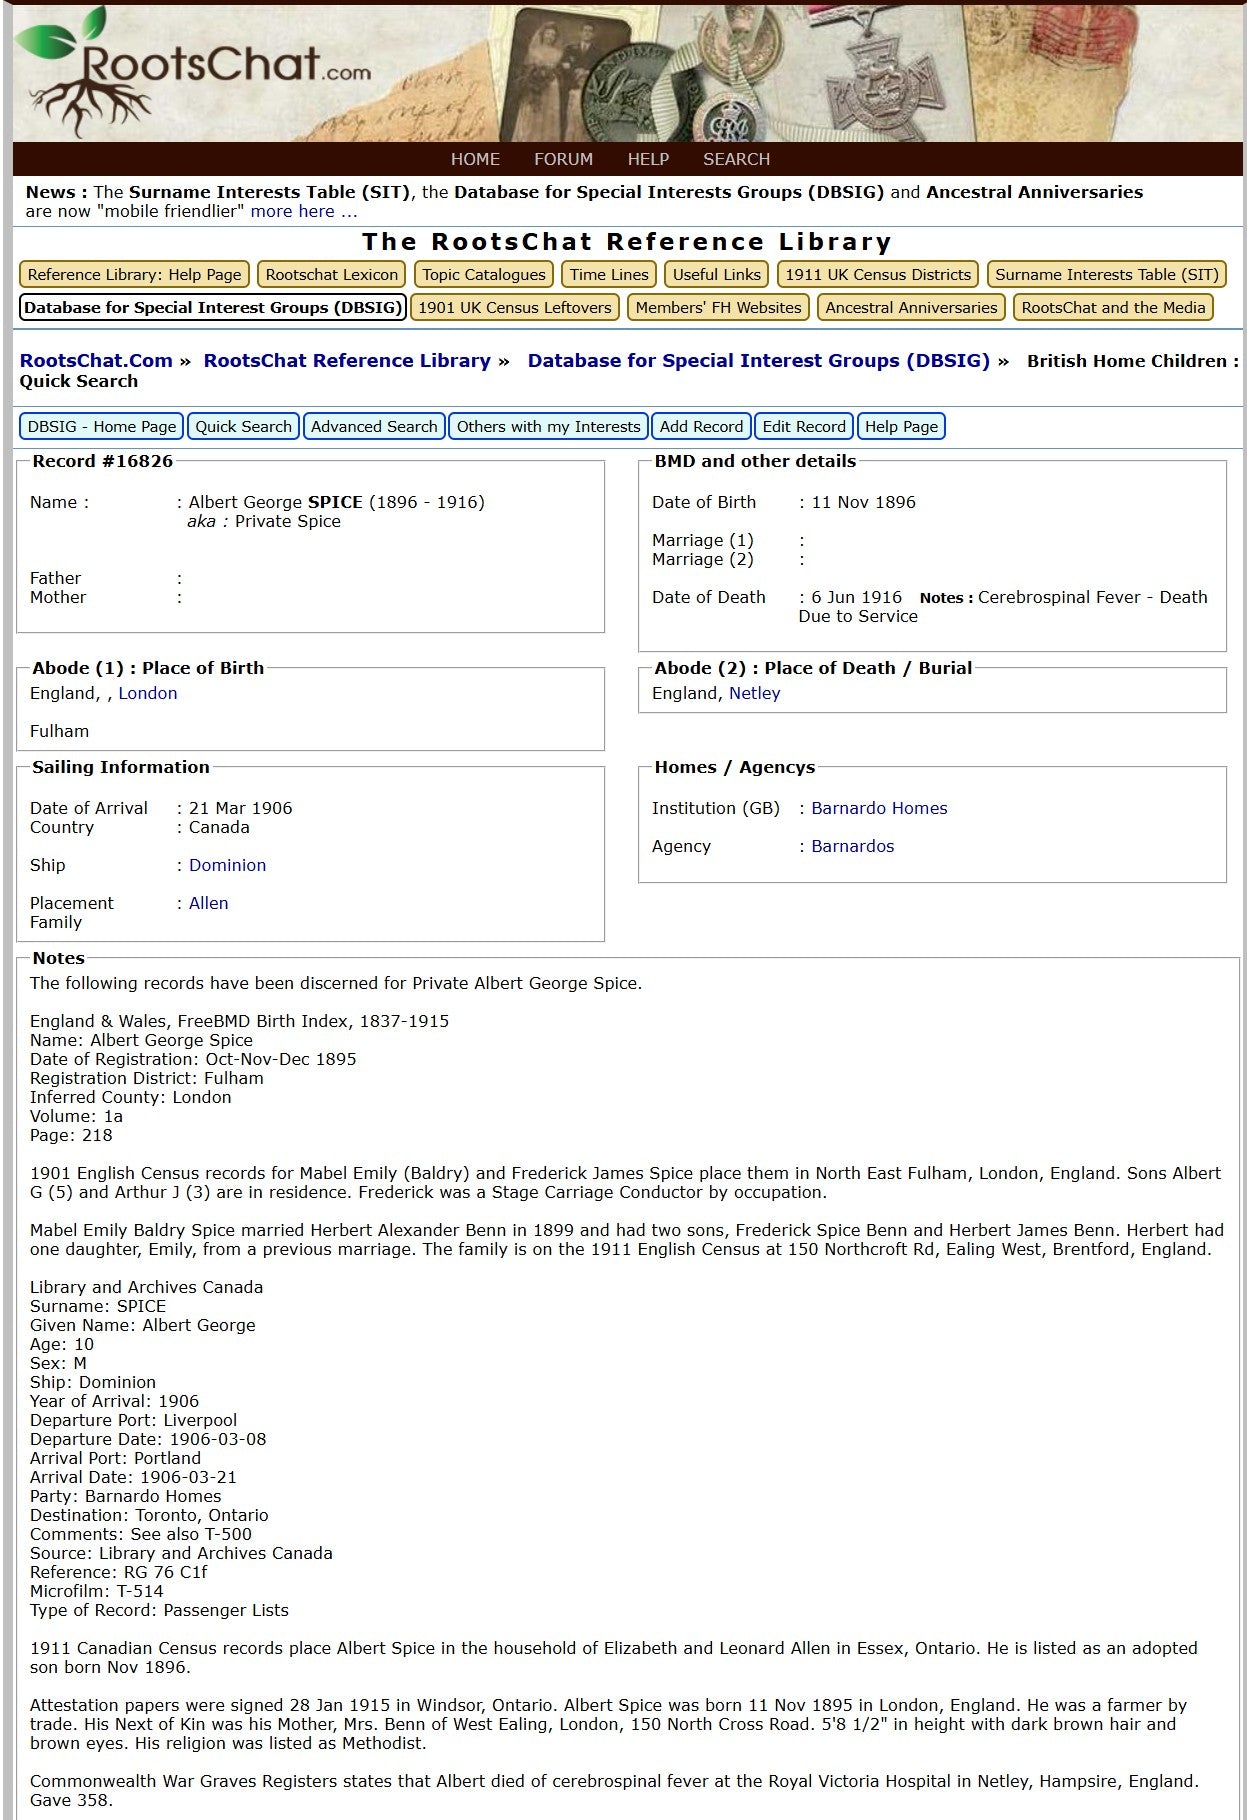1247x1820 pixels.
Task: Open the Barnardo Homes institution link
Action: point(879,808)
